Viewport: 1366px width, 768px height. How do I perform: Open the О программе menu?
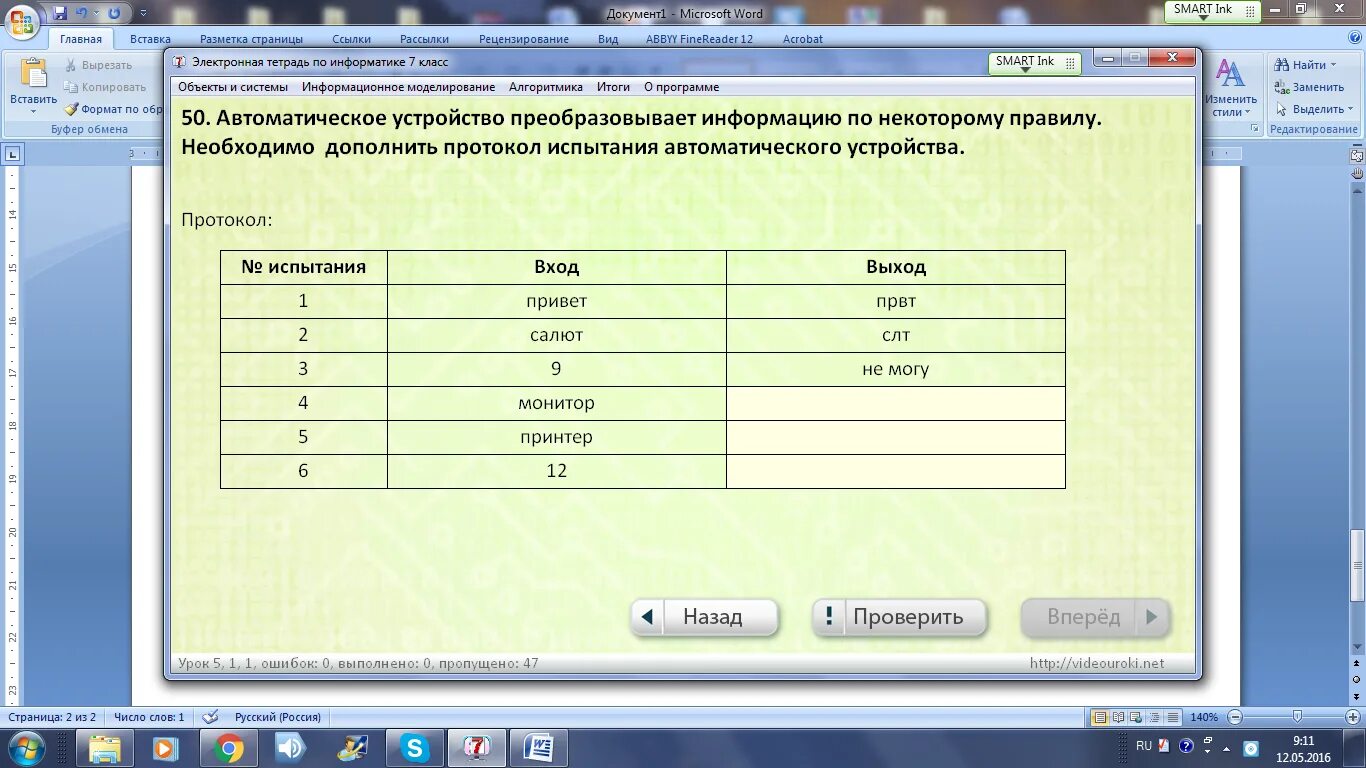coord(682,87)
